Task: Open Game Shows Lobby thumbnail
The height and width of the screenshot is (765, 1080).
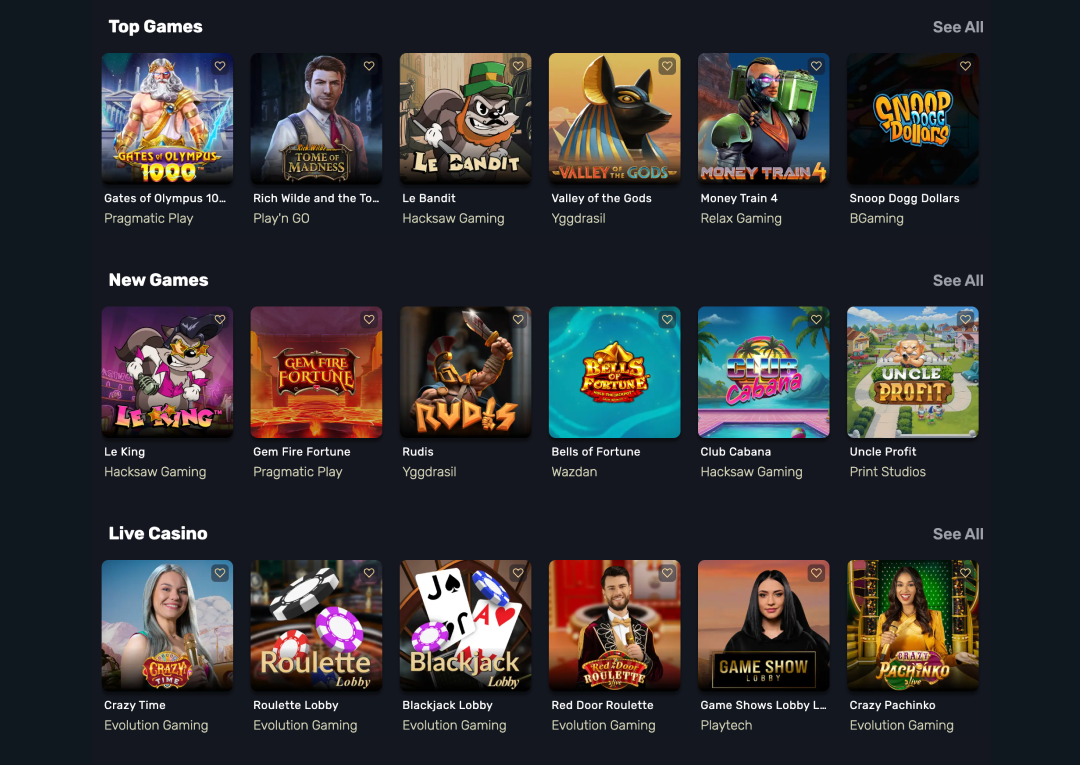Action: (764, 625)
